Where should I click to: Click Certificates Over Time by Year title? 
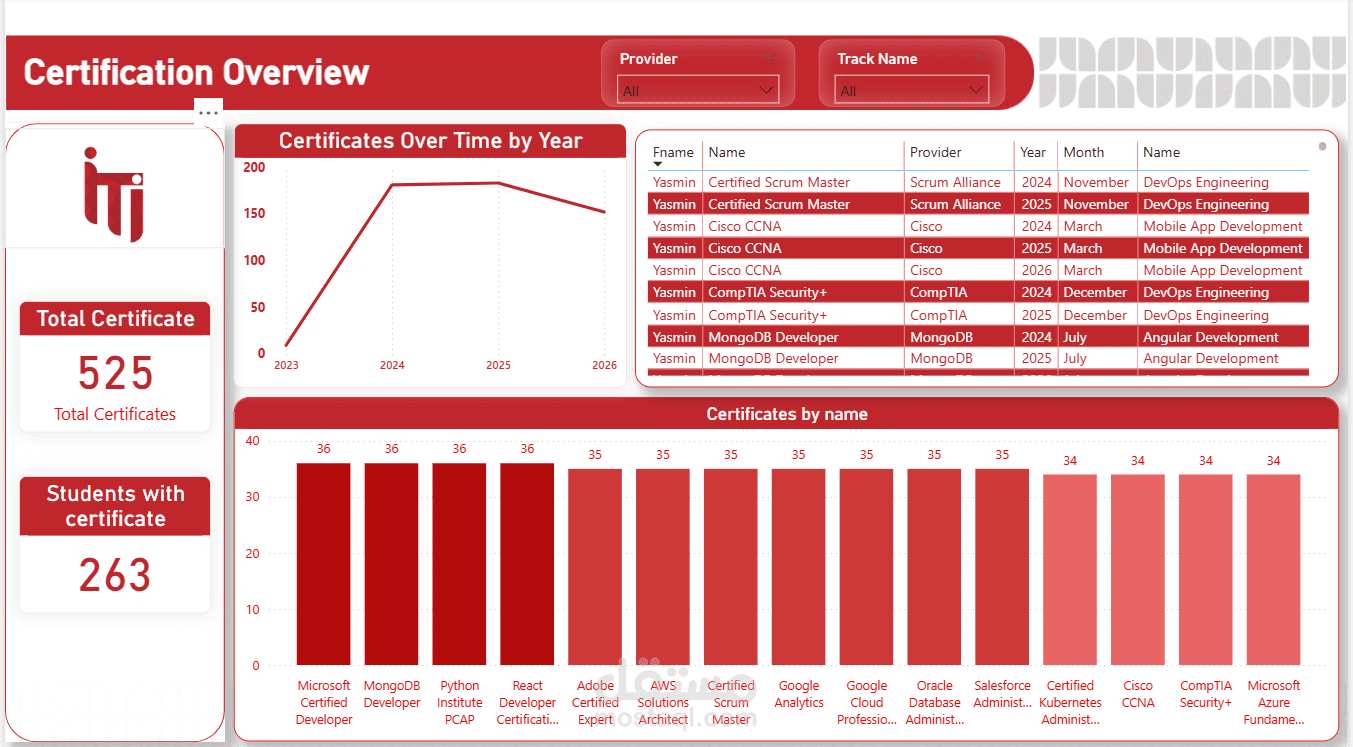pos(430,141)
